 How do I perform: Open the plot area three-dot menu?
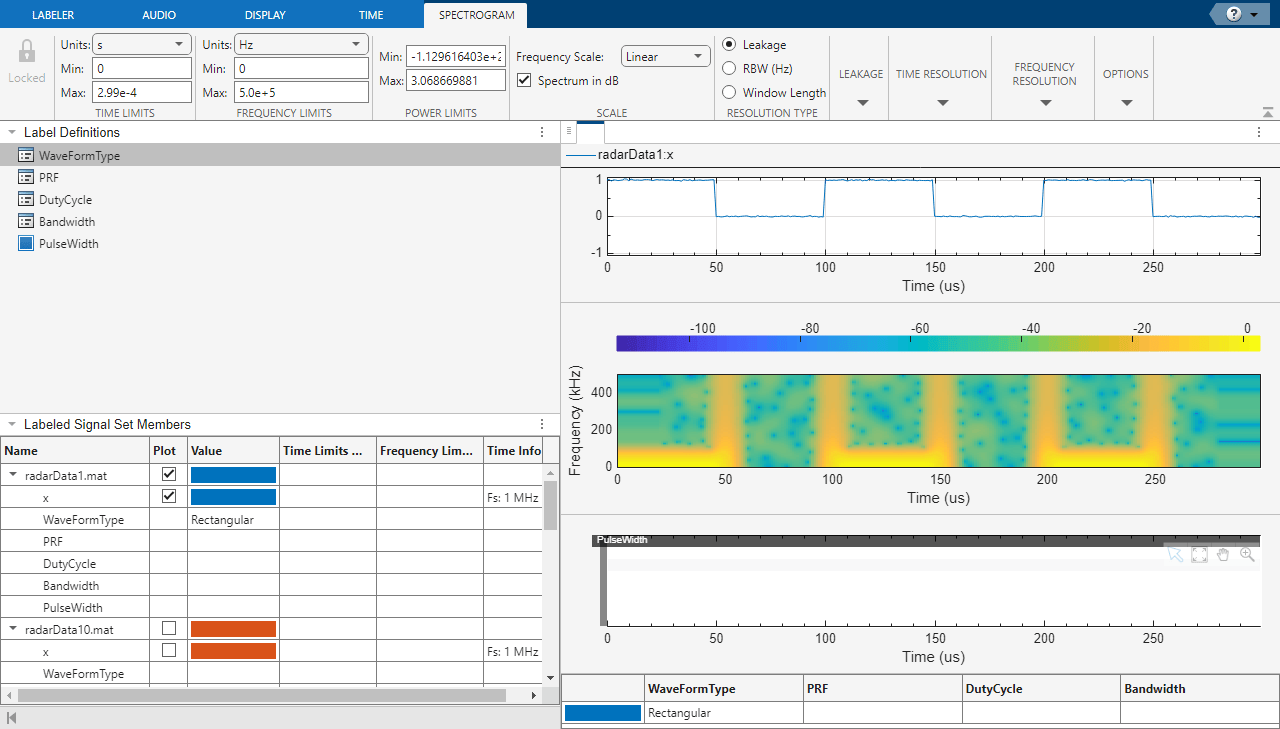coord(1260,132)
